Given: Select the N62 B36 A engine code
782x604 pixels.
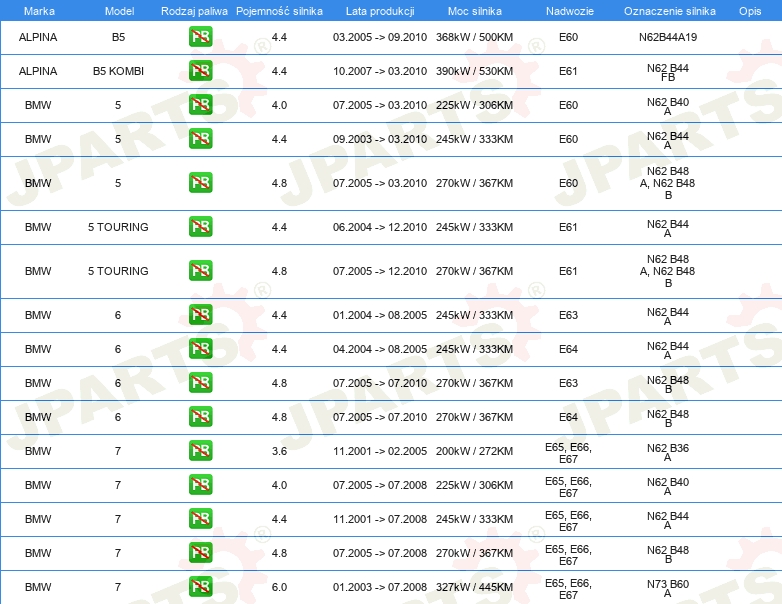Looking at the screenshot, I should coord(668,452).
